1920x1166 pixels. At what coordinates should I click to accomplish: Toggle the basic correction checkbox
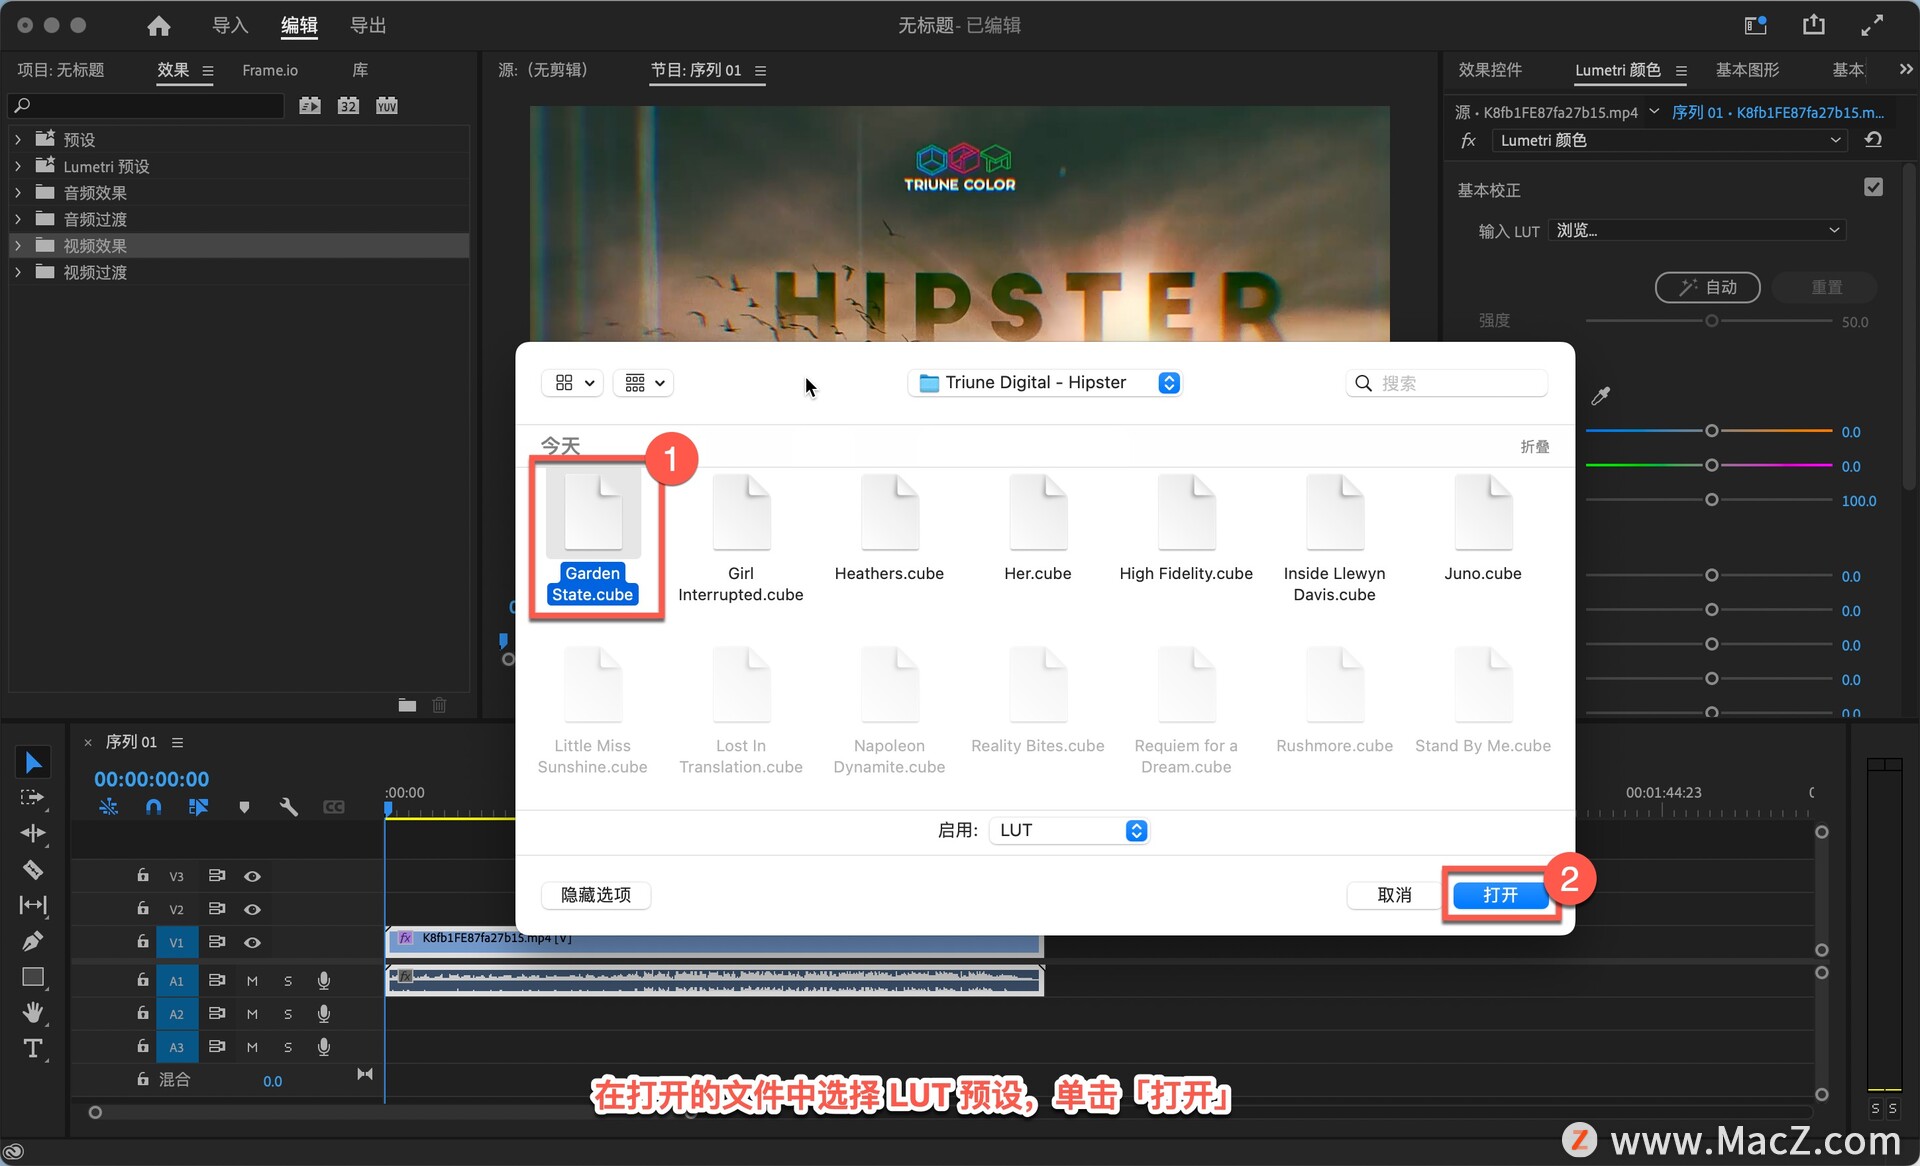tap(1874, 187)
